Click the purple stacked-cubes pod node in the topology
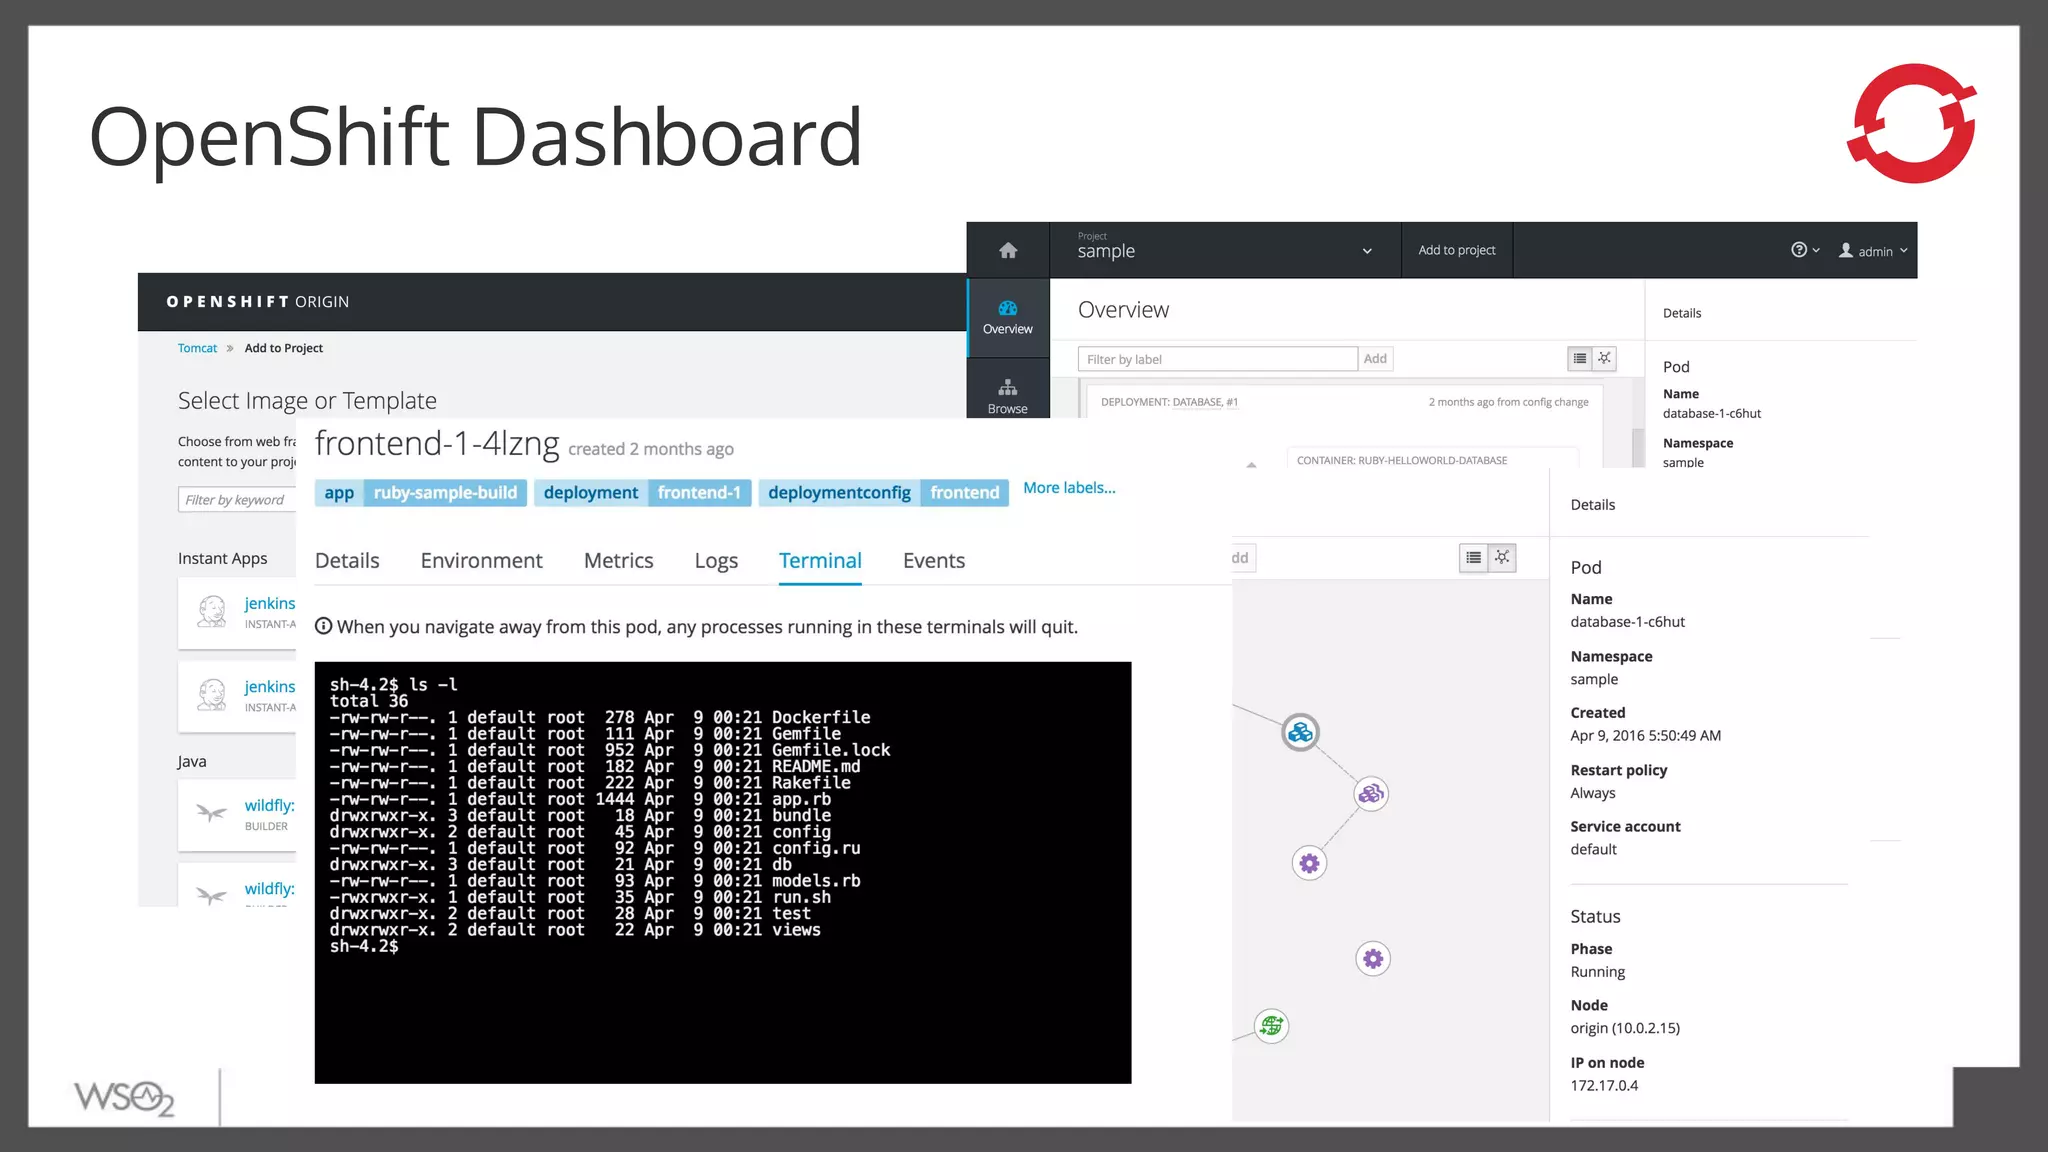 [x=1371, y=794]
